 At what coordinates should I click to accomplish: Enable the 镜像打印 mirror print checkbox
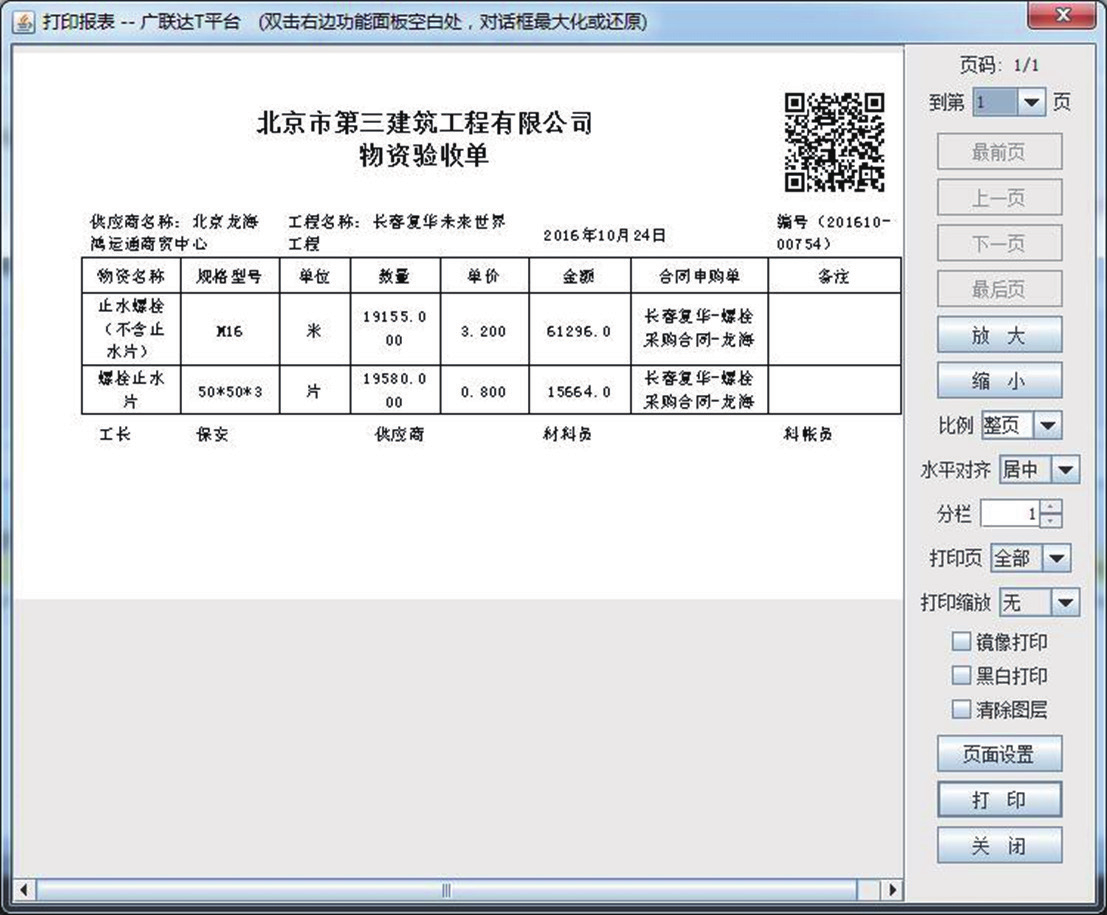point(961,642)
